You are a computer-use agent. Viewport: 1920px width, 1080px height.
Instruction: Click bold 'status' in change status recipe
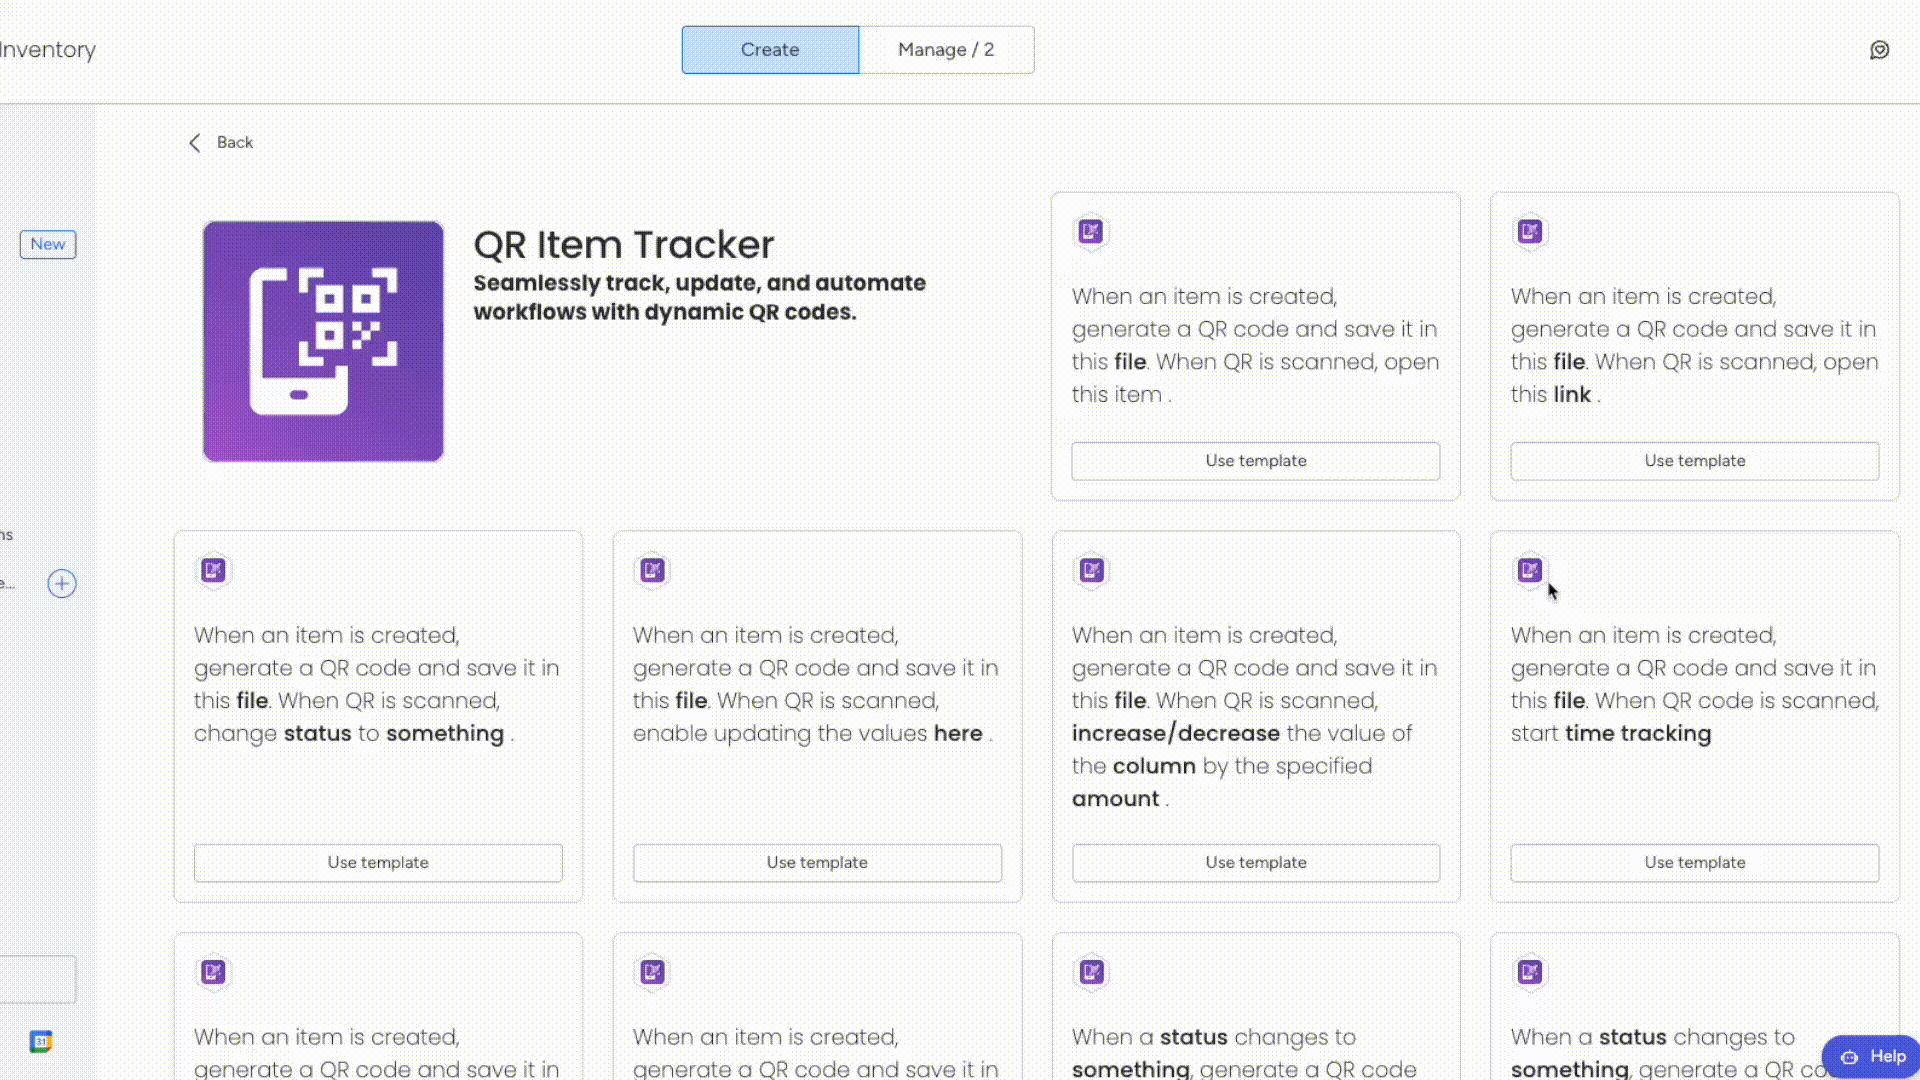[x=317, y=733]
